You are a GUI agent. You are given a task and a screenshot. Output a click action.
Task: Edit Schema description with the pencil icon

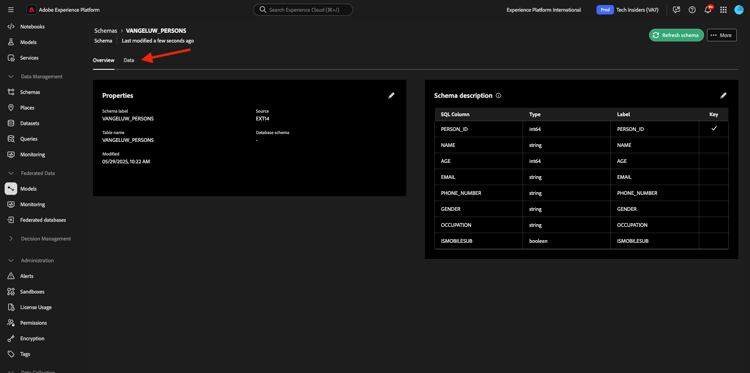(723, 96)
